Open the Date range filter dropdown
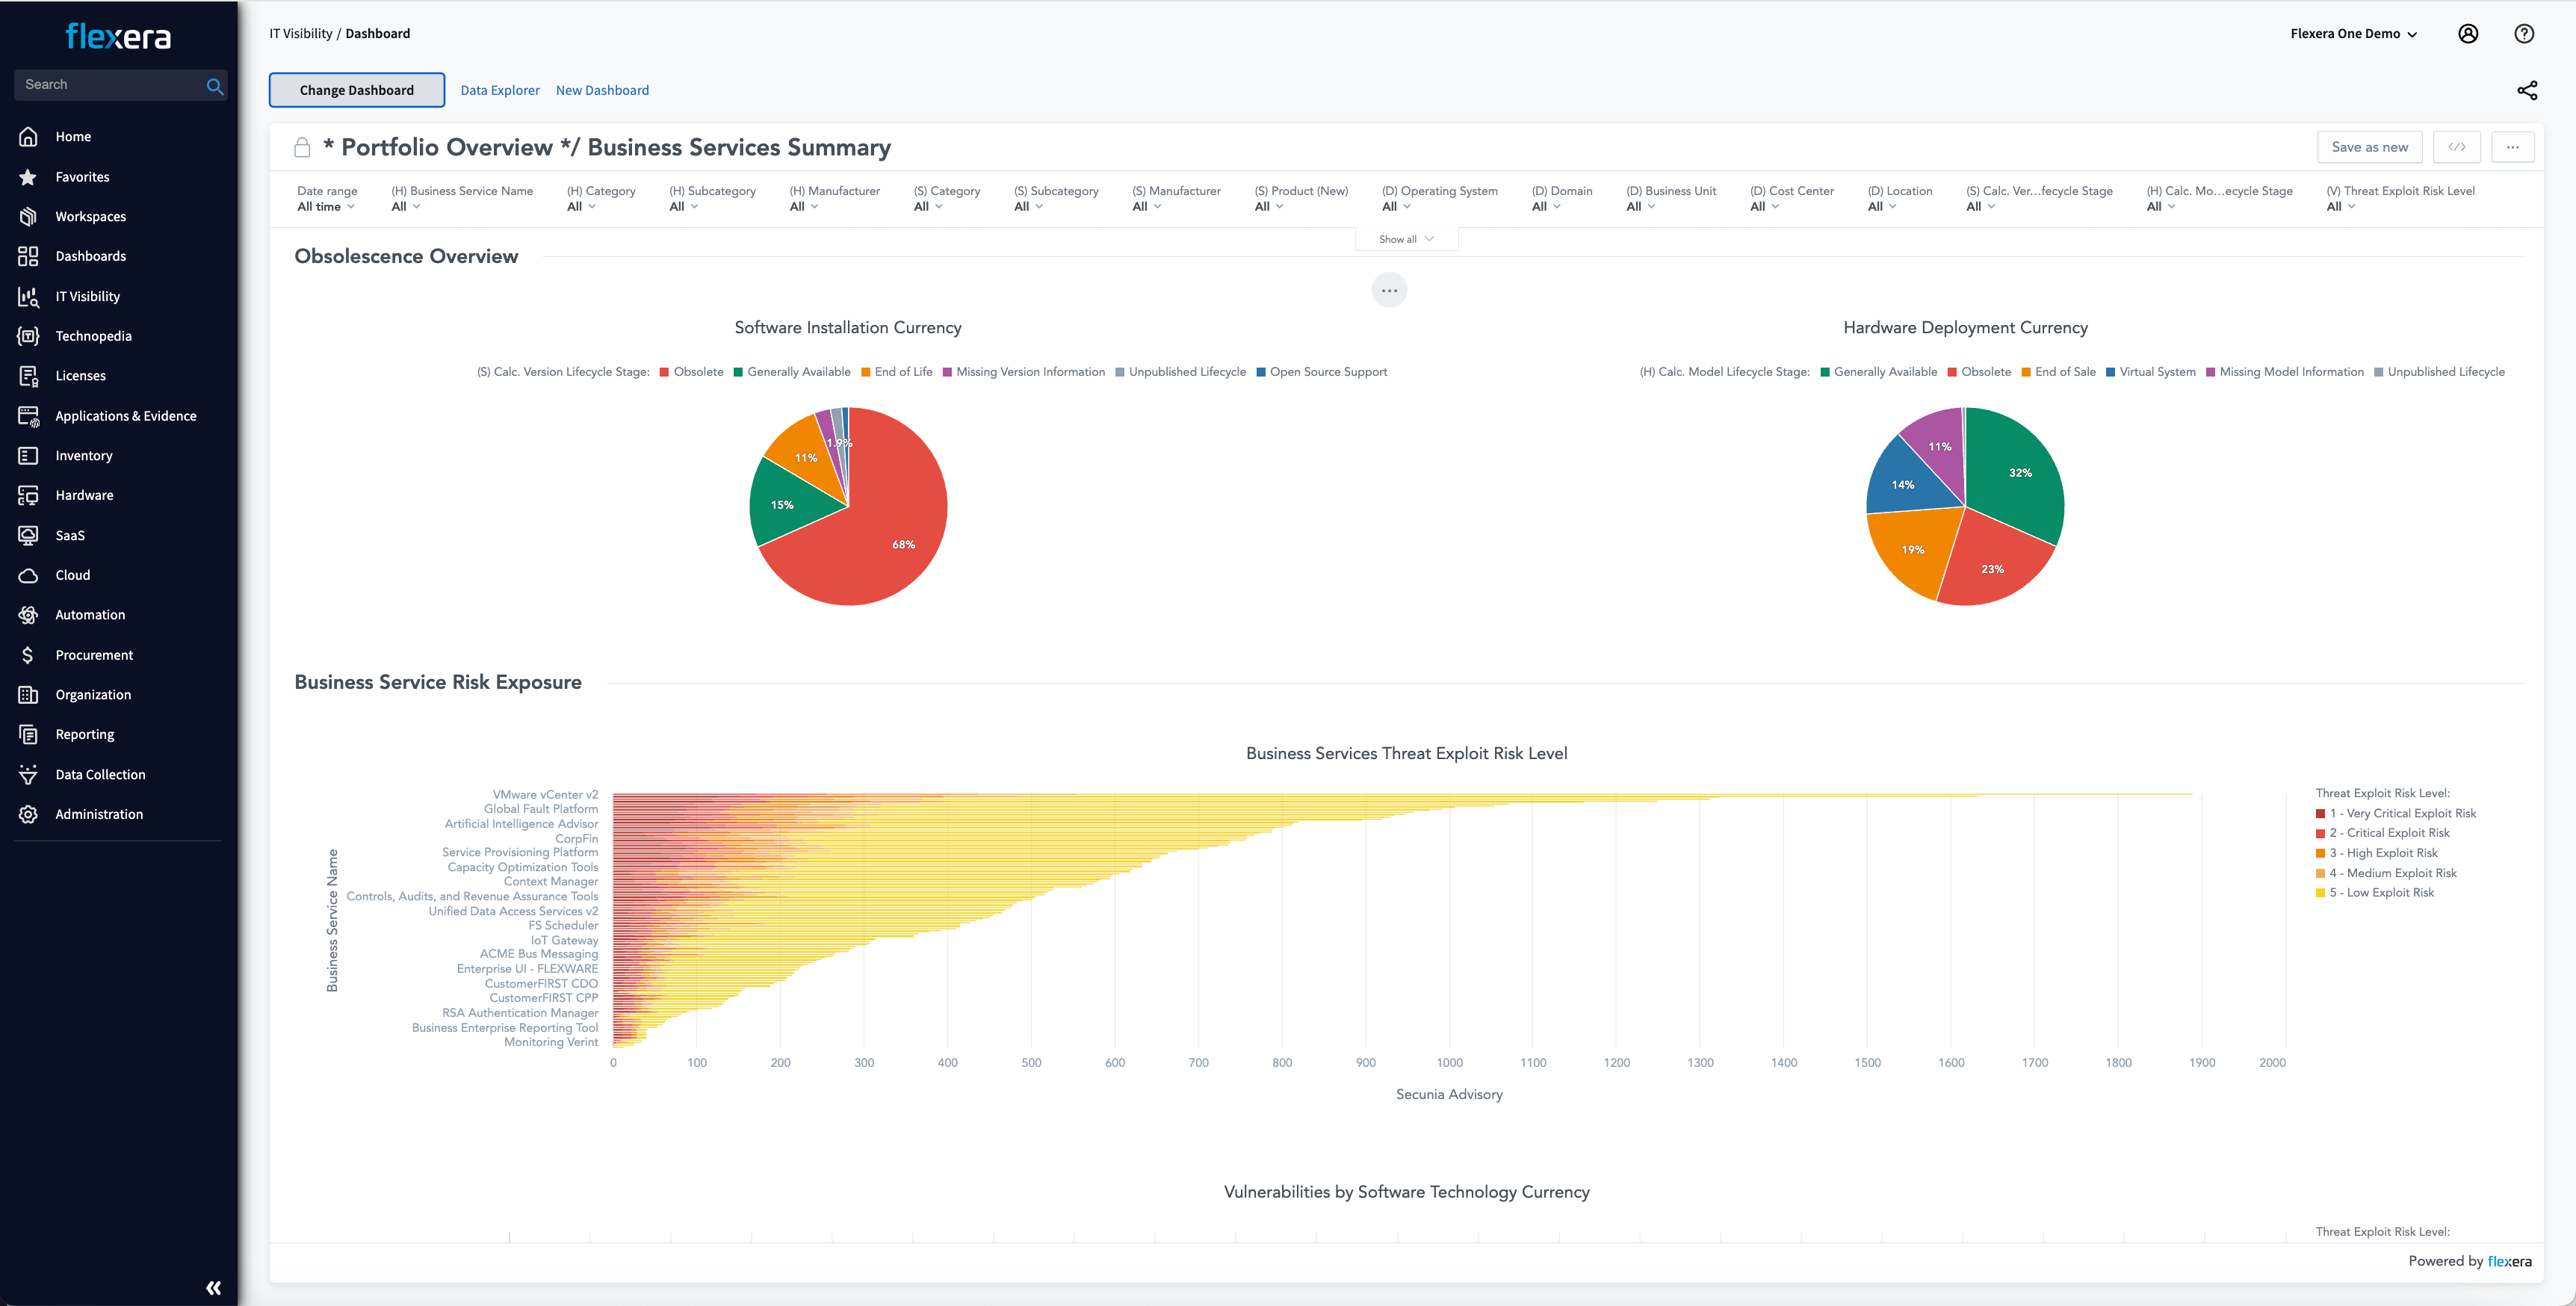 coord(326,207)
